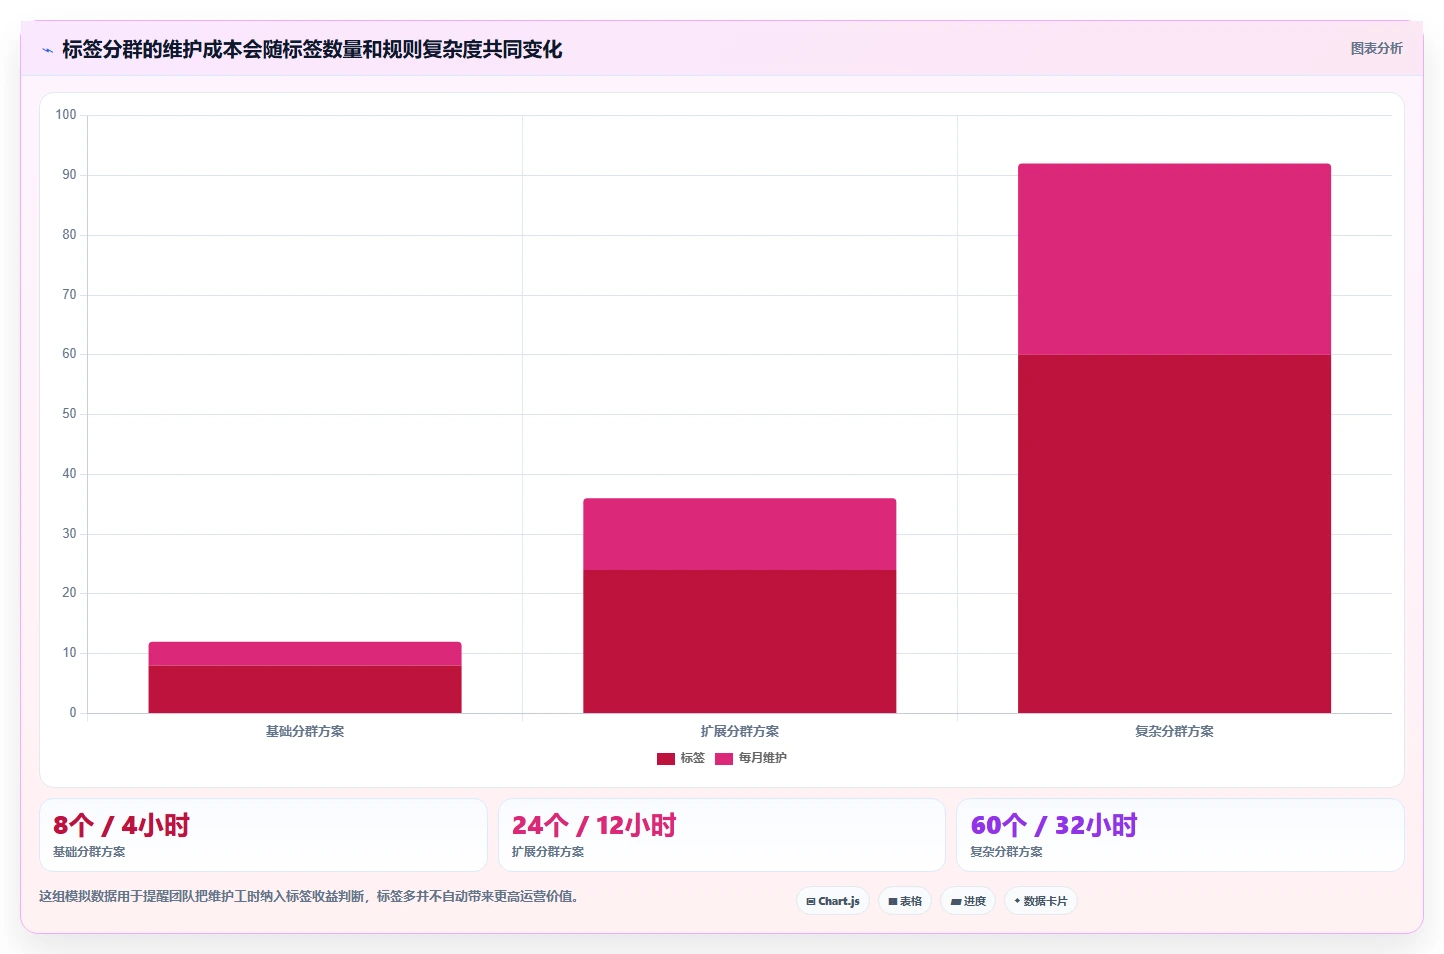Viewport: 1444px width, 954px height.
Task: Click the 扩展分群方案 caption under 24个 card
Action: click(548, 852)
